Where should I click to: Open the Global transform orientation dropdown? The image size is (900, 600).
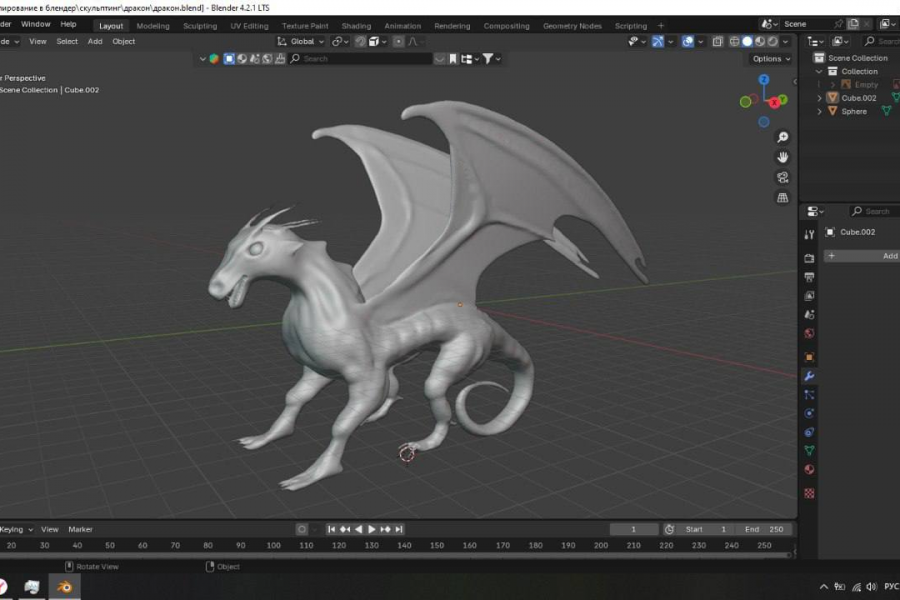[x=301, y=41]
